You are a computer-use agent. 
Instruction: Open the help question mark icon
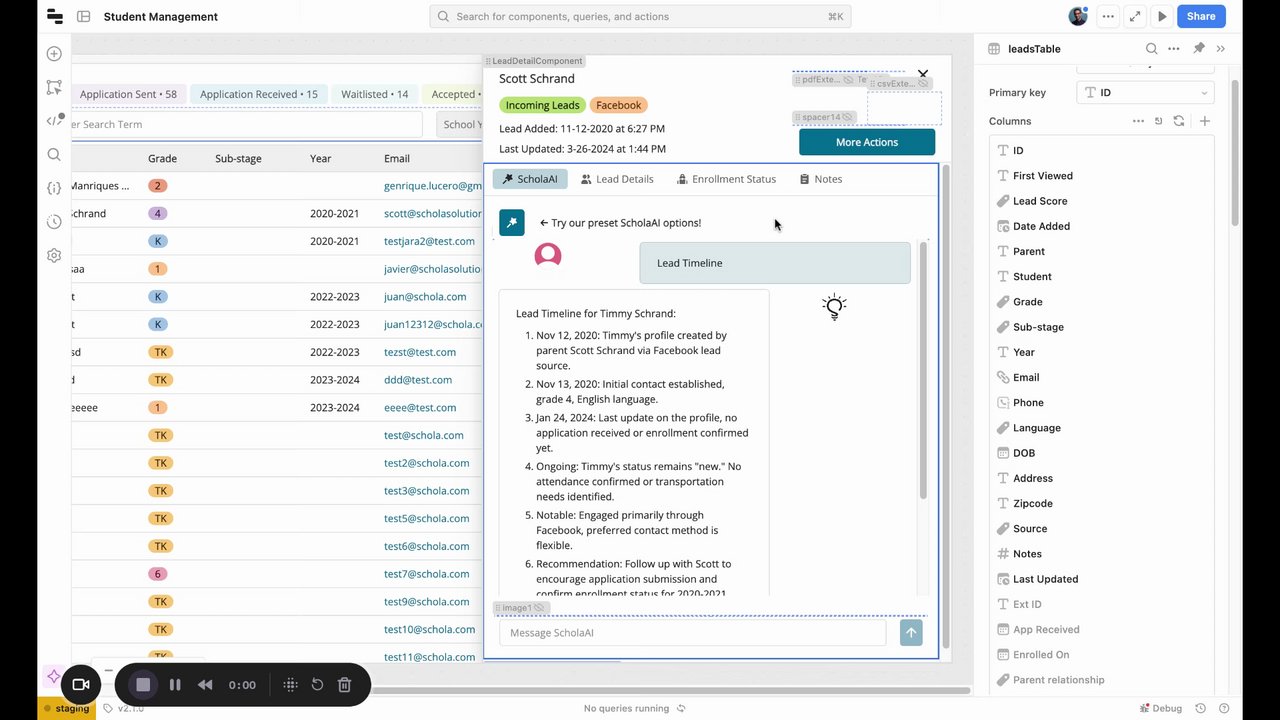pos(1223,708)
